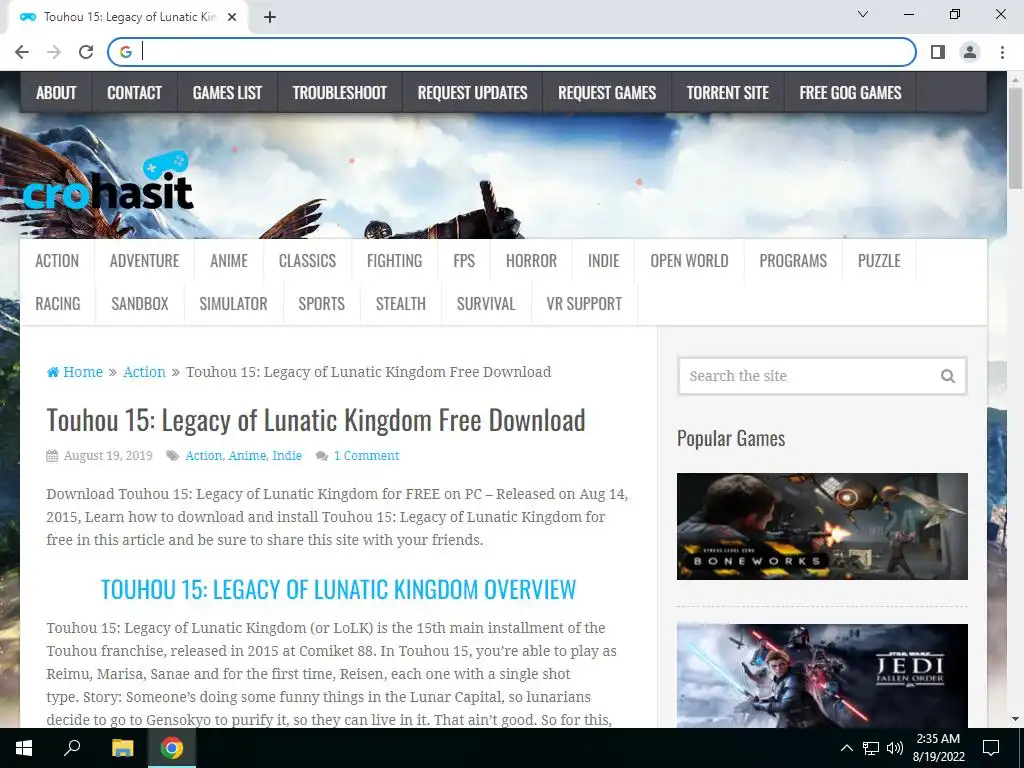This screenshot has width=1024, height=768.
Task: Select the PROGRAMS category
Action: click(793, 261)
